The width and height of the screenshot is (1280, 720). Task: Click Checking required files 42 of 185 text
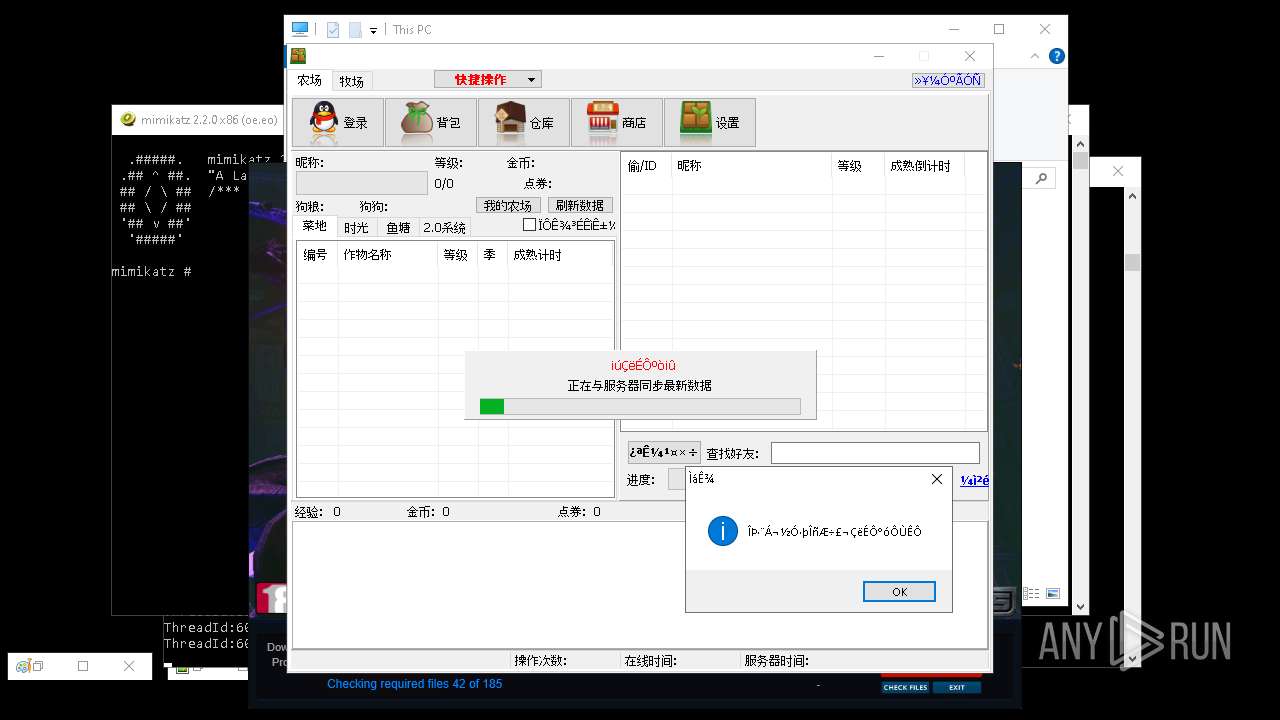tap(414, 684)
